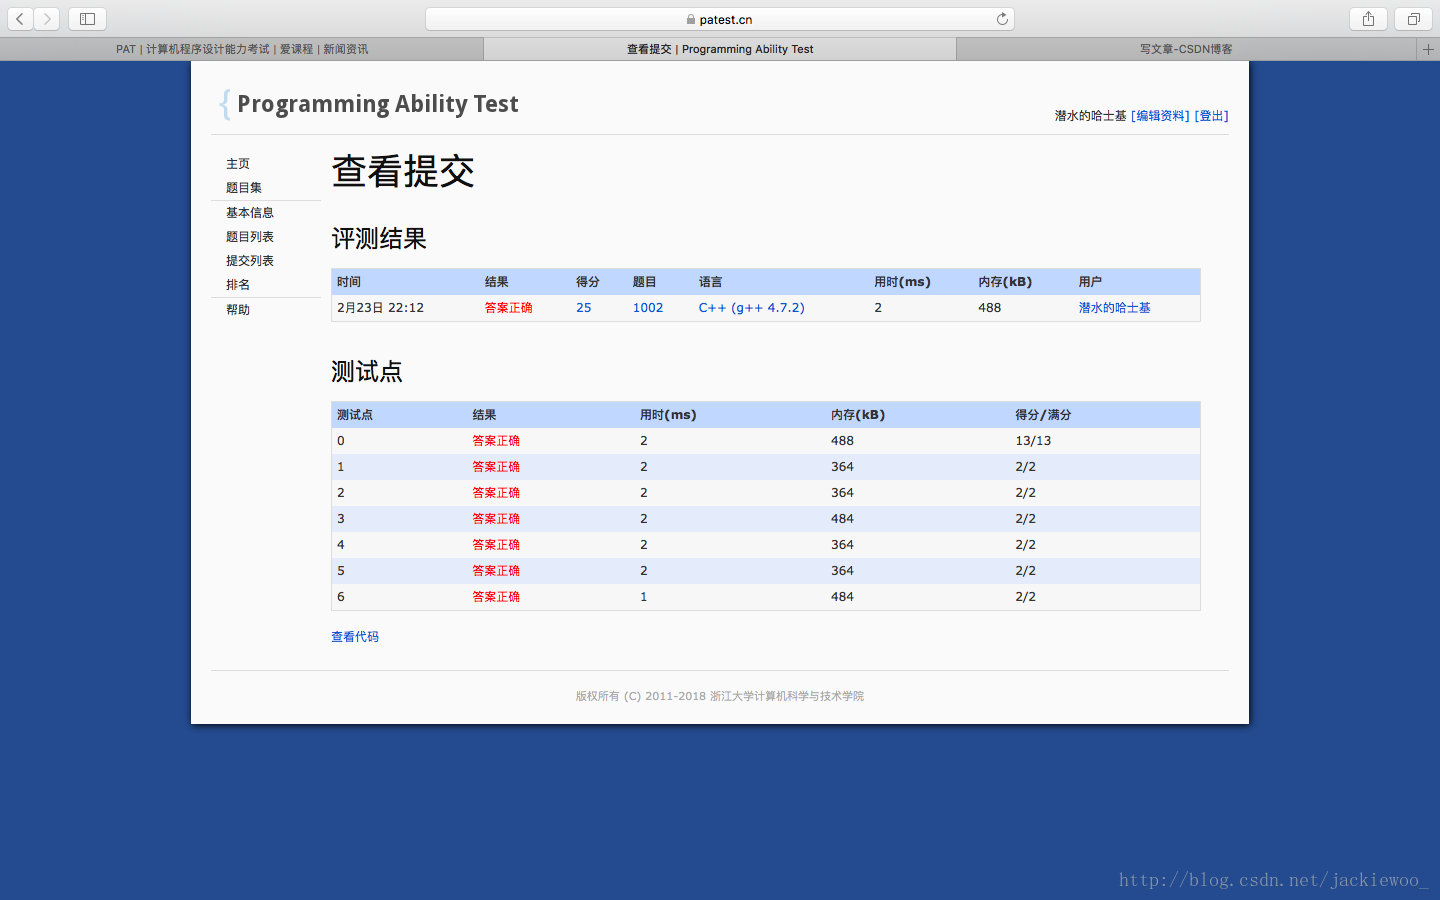Select the 2/2 score in test point 1 row
1440x900 pixels.
(x=1026, y=467)
